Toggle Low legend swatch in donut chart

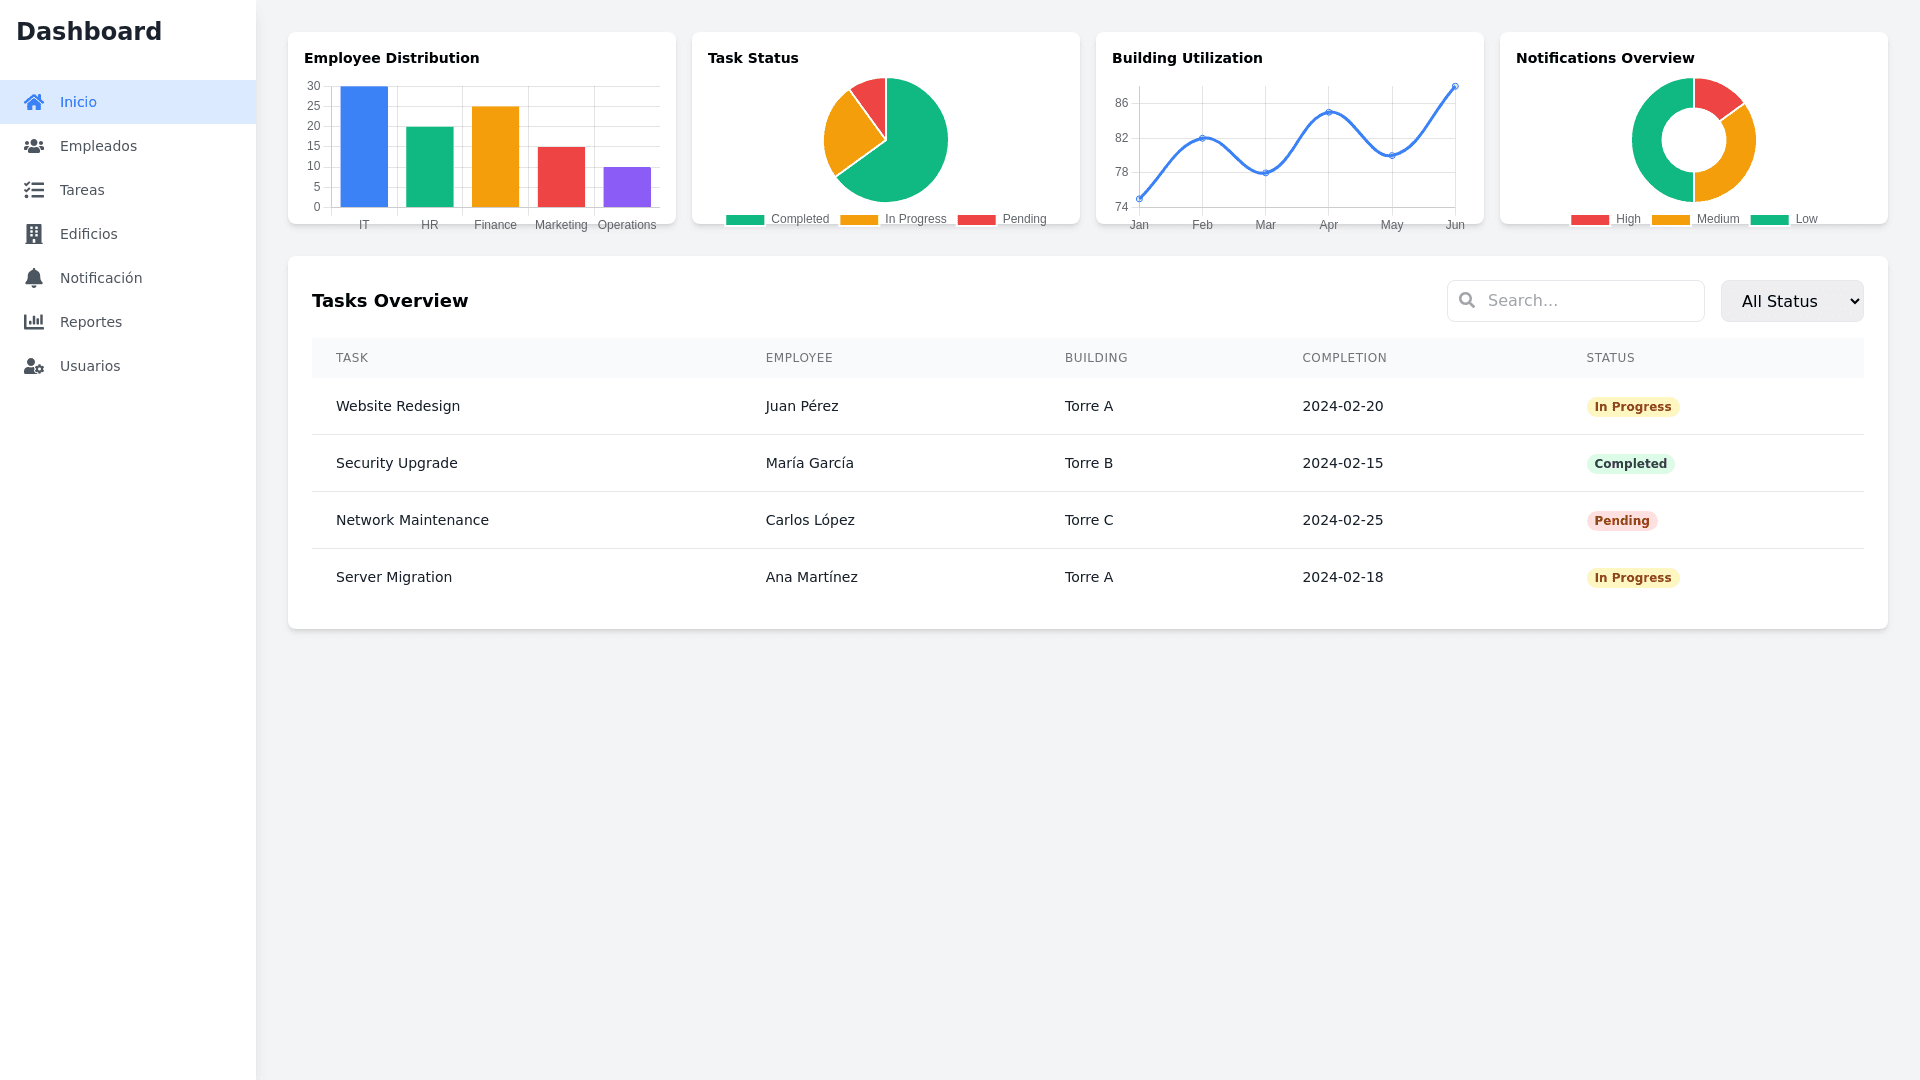click(1769, 219)
